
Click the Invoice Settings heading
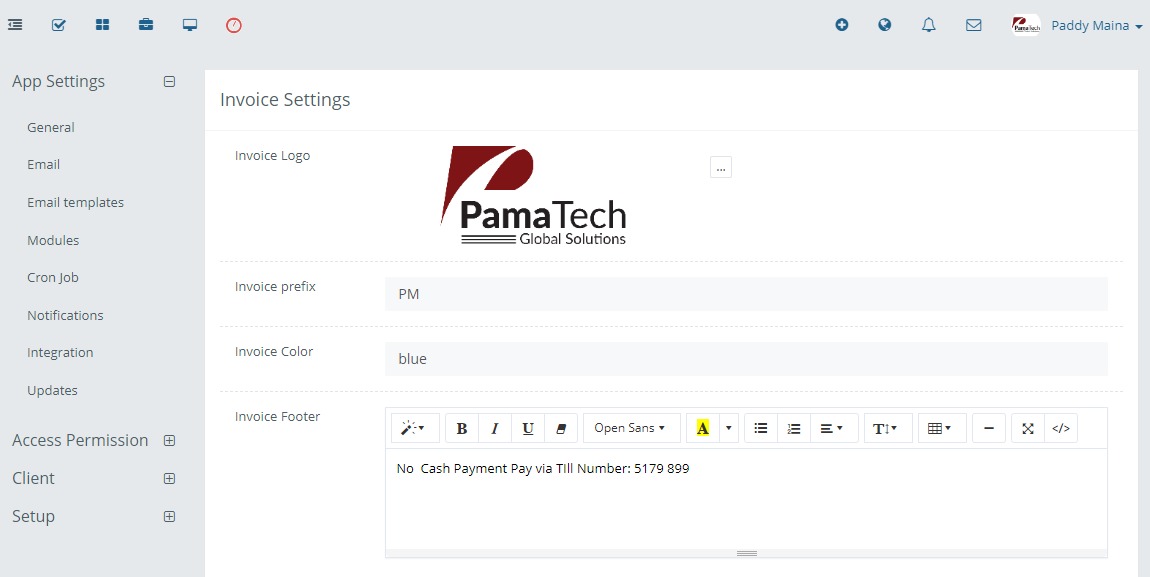285,100
